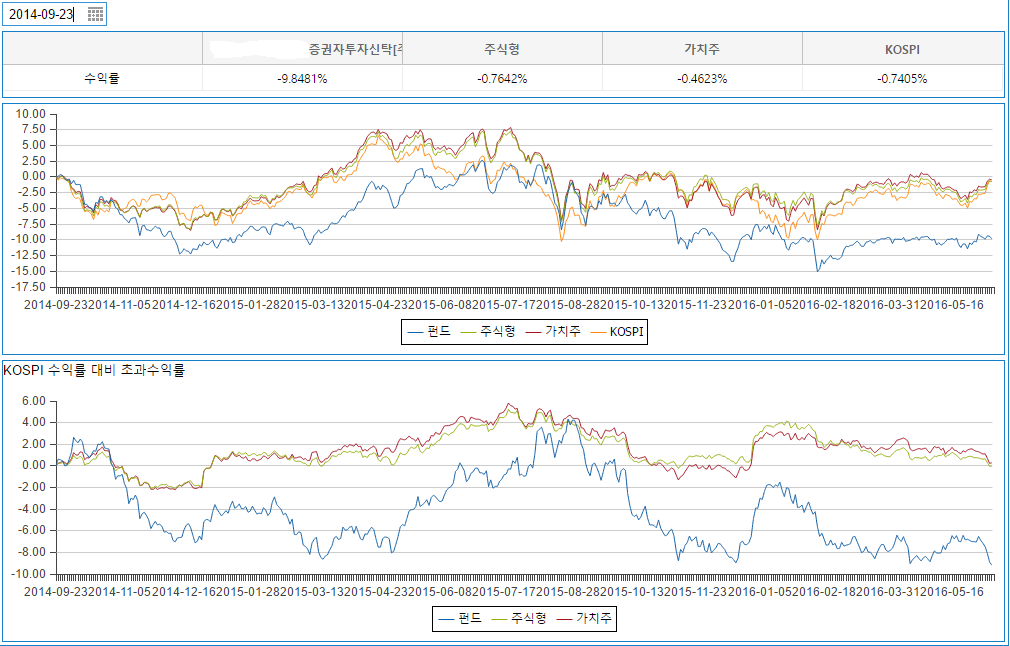Click the 10.00 label on top chart axis
The height and width of the screenshot is (646, 1010).
tap(33, 114)
